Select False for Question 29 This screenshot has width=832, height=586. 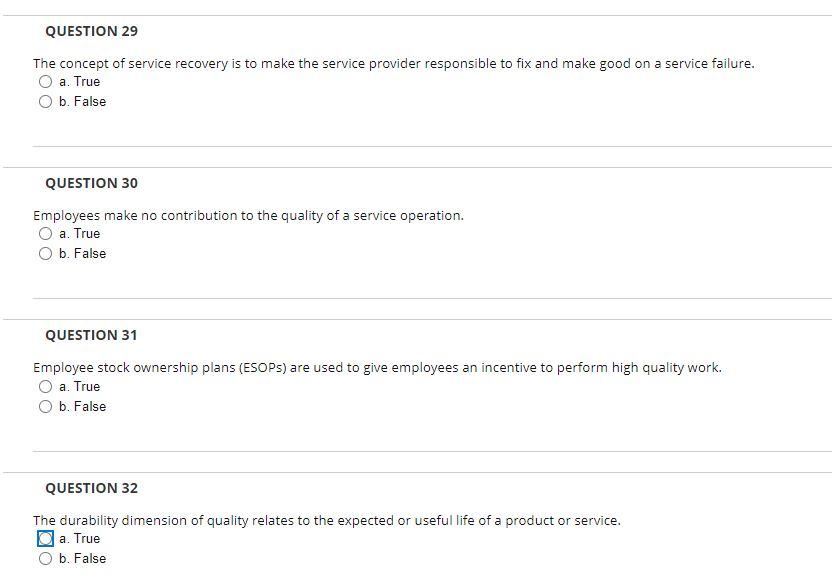click(x=45, y=100)
